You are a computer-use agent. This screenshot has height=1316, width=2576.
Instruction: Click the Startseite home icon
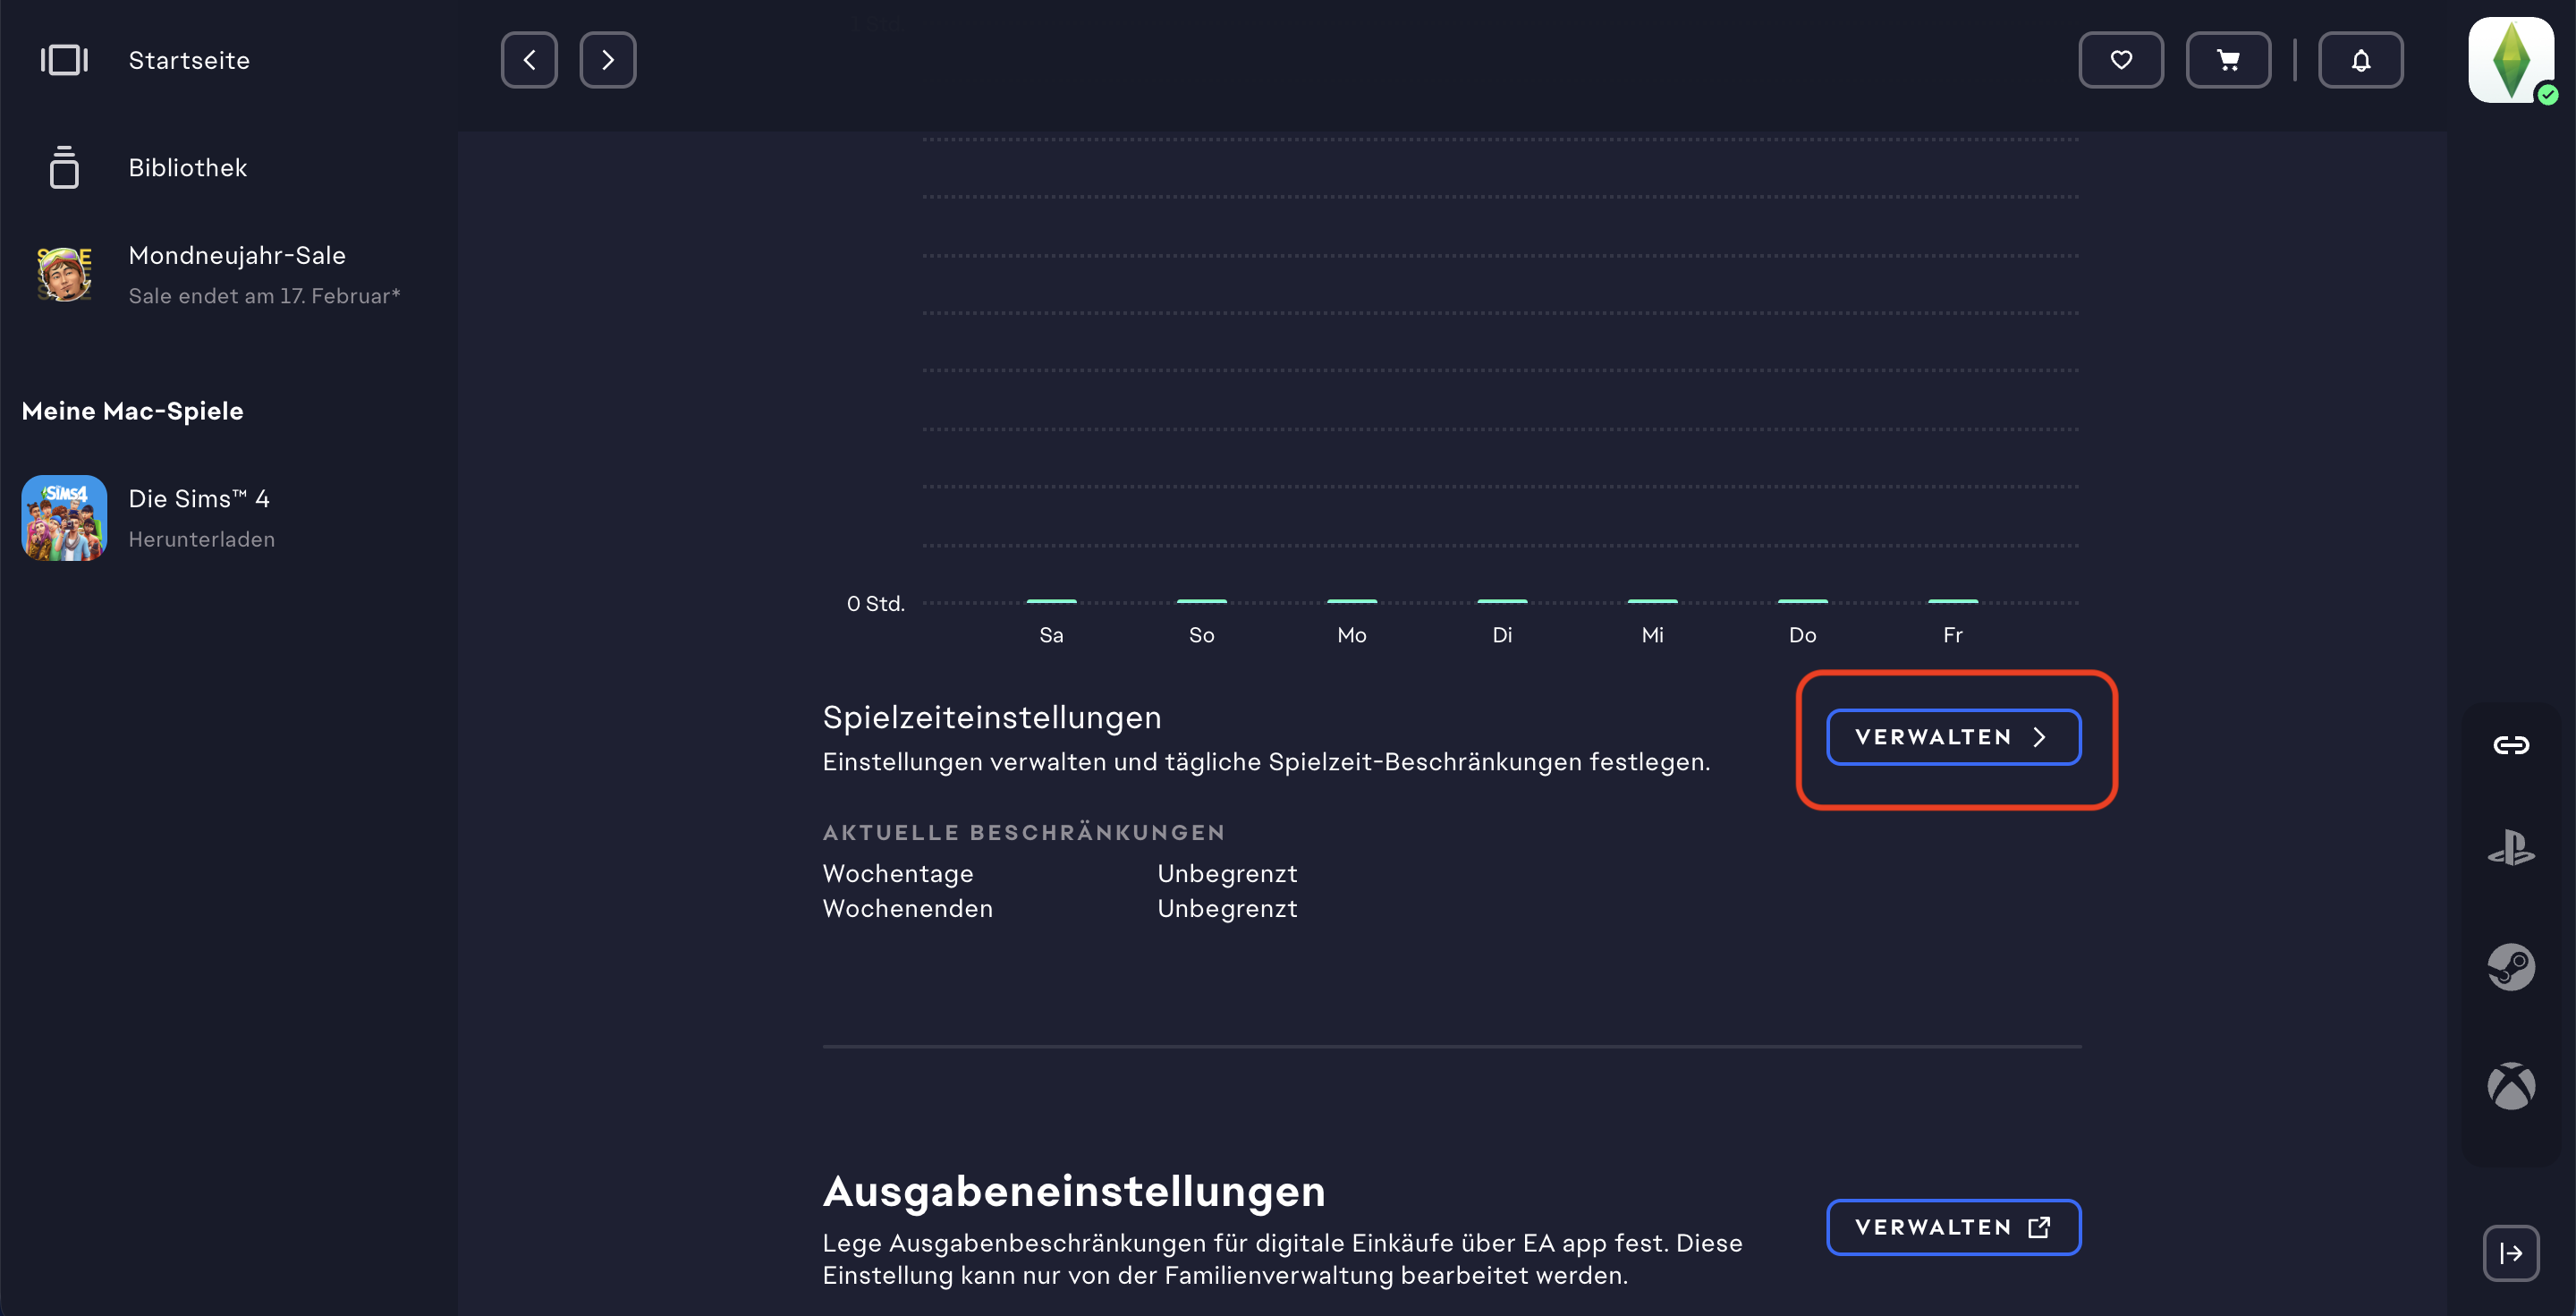pos(64,60)
